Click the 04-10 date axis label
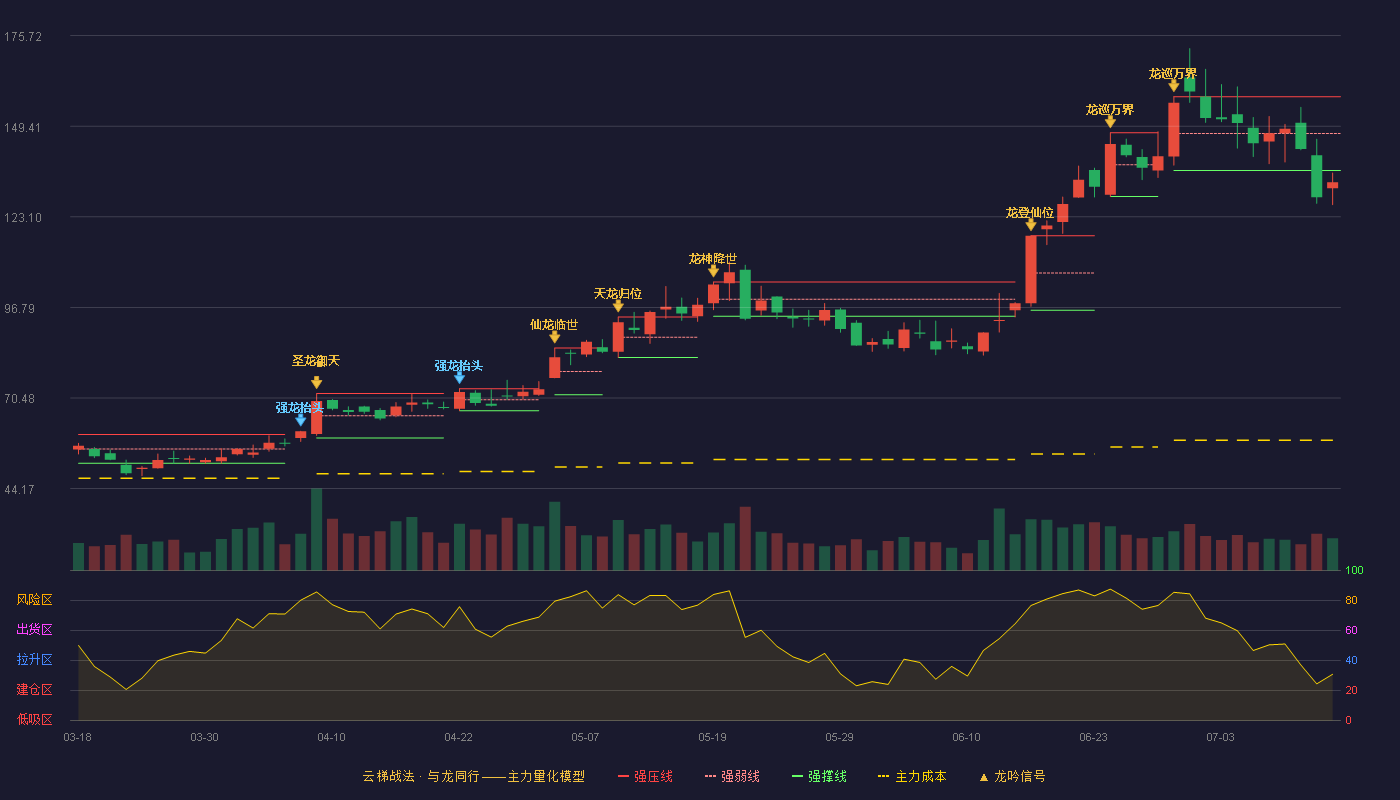This screenshot has width=1400, height=800. point(331,737)
